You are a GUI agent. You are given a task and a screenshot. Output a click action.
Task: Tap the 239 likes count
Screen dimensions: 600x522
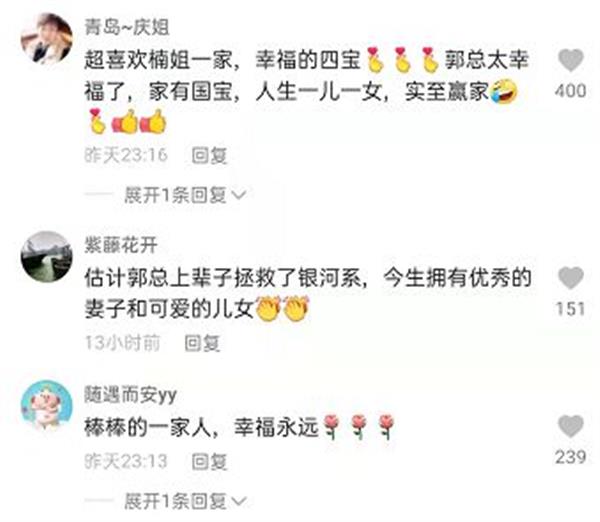point(571,457)
